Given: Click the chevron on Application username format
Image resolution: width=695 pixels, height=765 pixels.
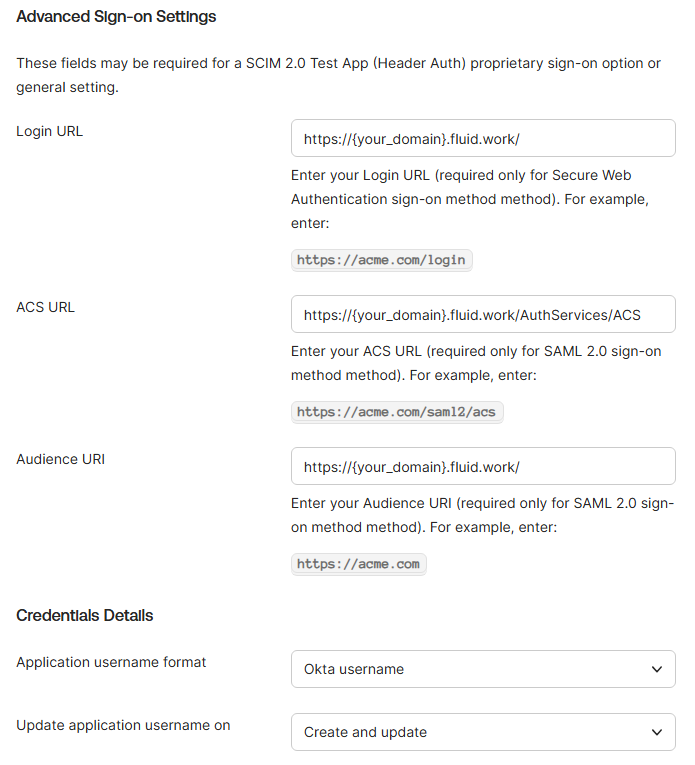Looking at the screenshot, I should [656, 669].
